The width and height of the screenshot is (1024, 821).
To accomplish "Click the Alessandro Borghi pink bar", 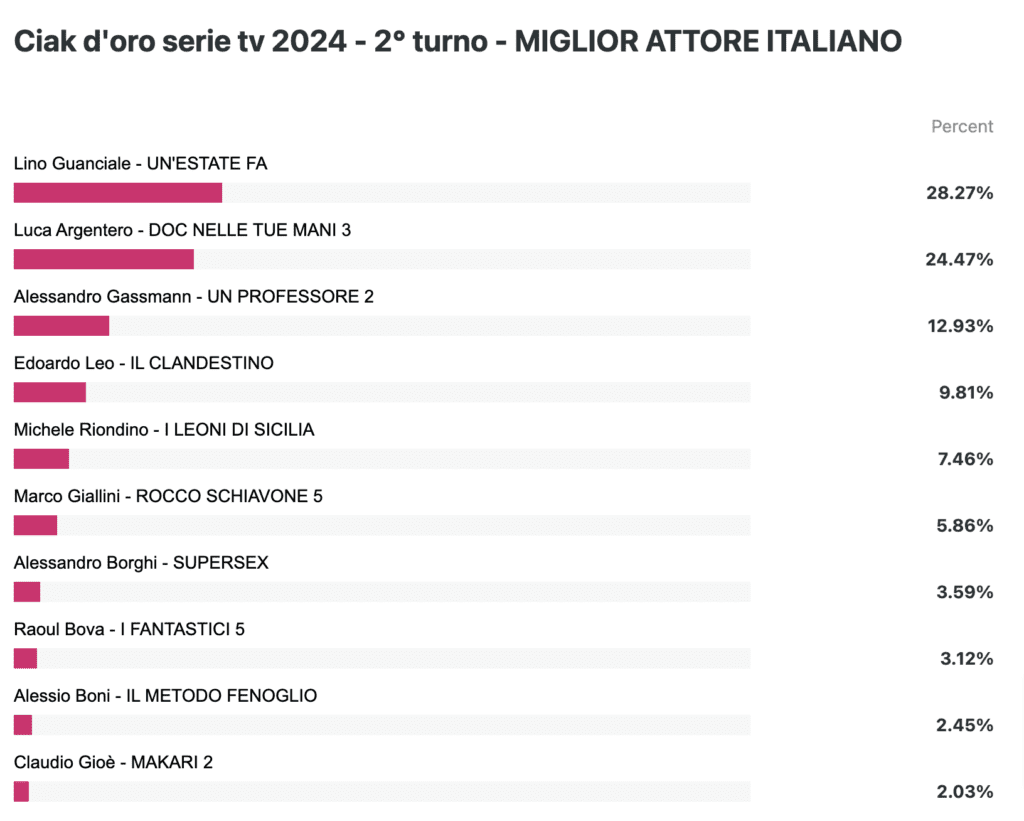I will (27, 592).
